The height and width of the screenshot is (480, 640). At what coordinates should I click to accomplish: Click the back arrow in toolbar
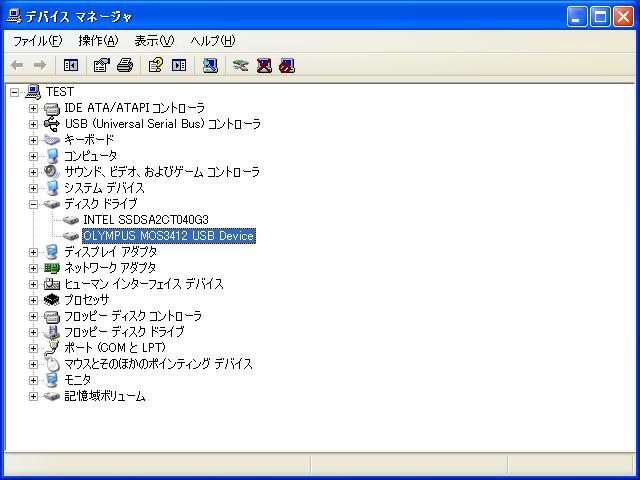point(17,65)
